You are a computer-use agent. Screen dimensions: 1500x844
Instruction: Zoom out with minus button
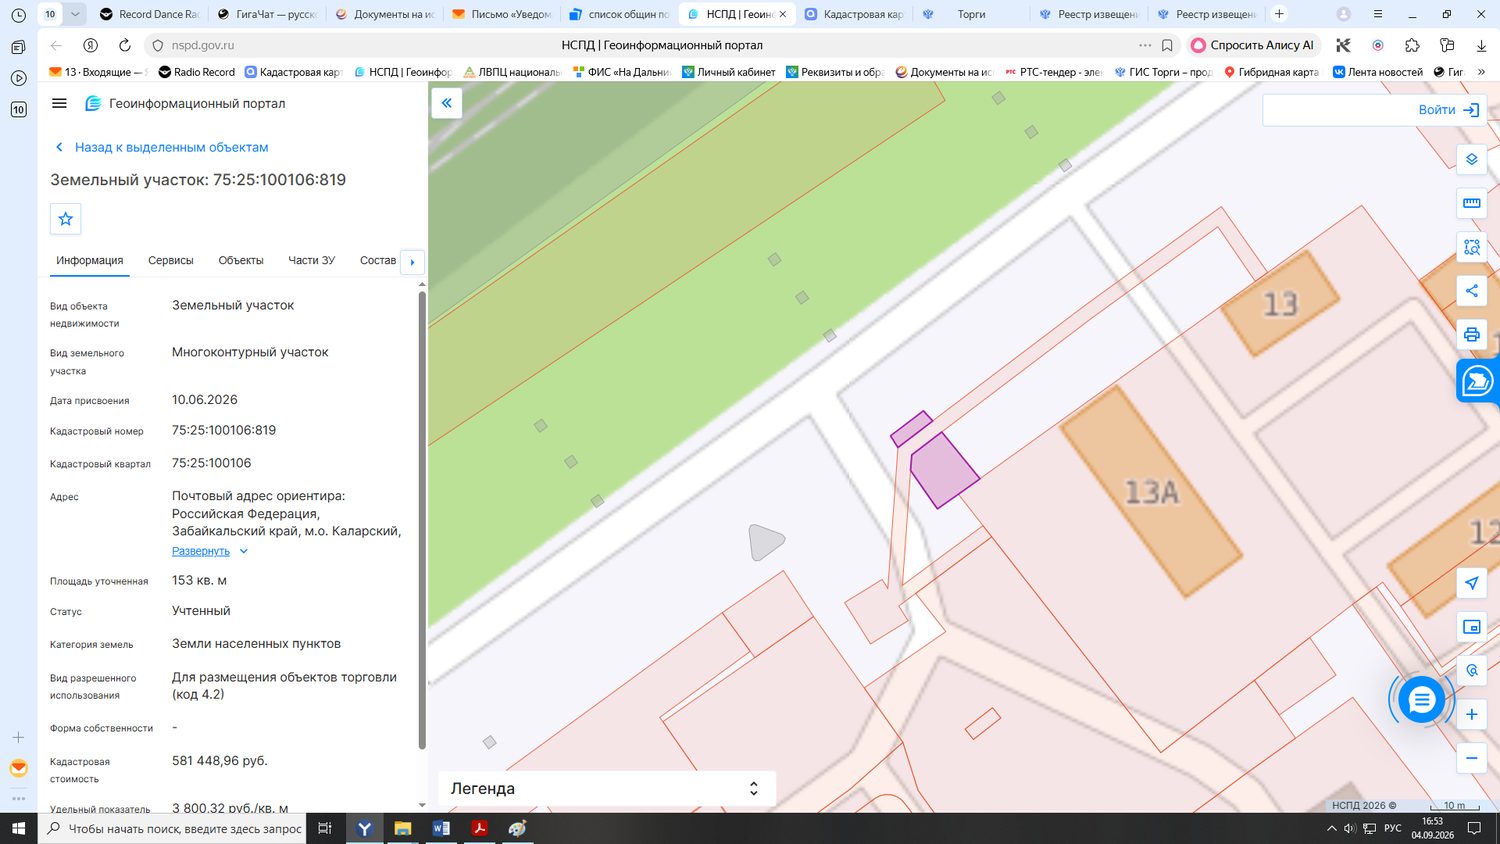tap(1471, 758)
